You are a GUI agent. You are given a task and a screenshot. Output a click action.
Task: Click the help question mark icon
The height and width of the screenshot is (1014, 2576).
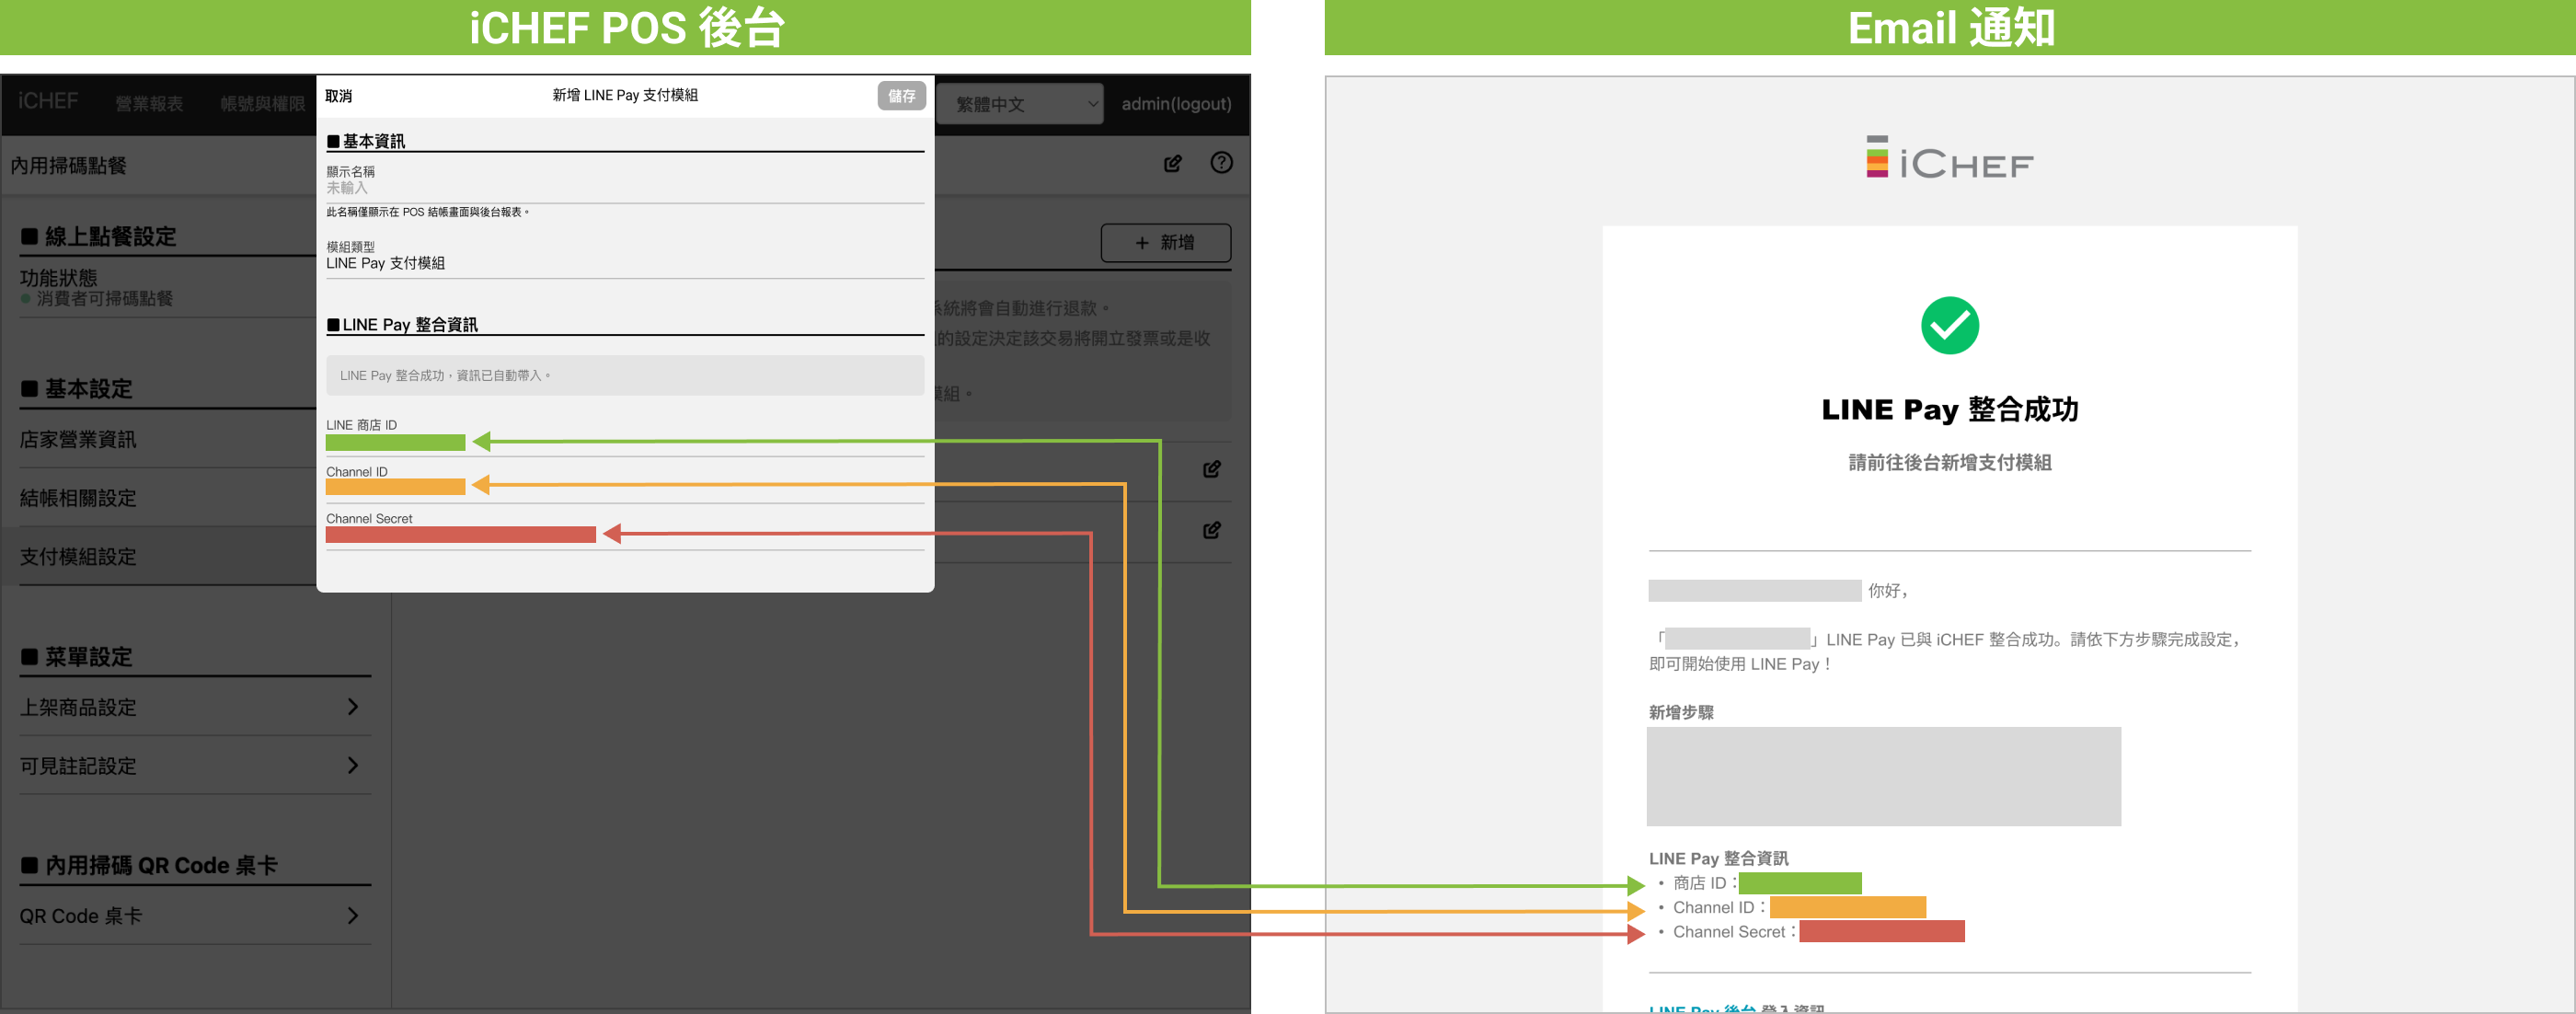pos(1221,163)
